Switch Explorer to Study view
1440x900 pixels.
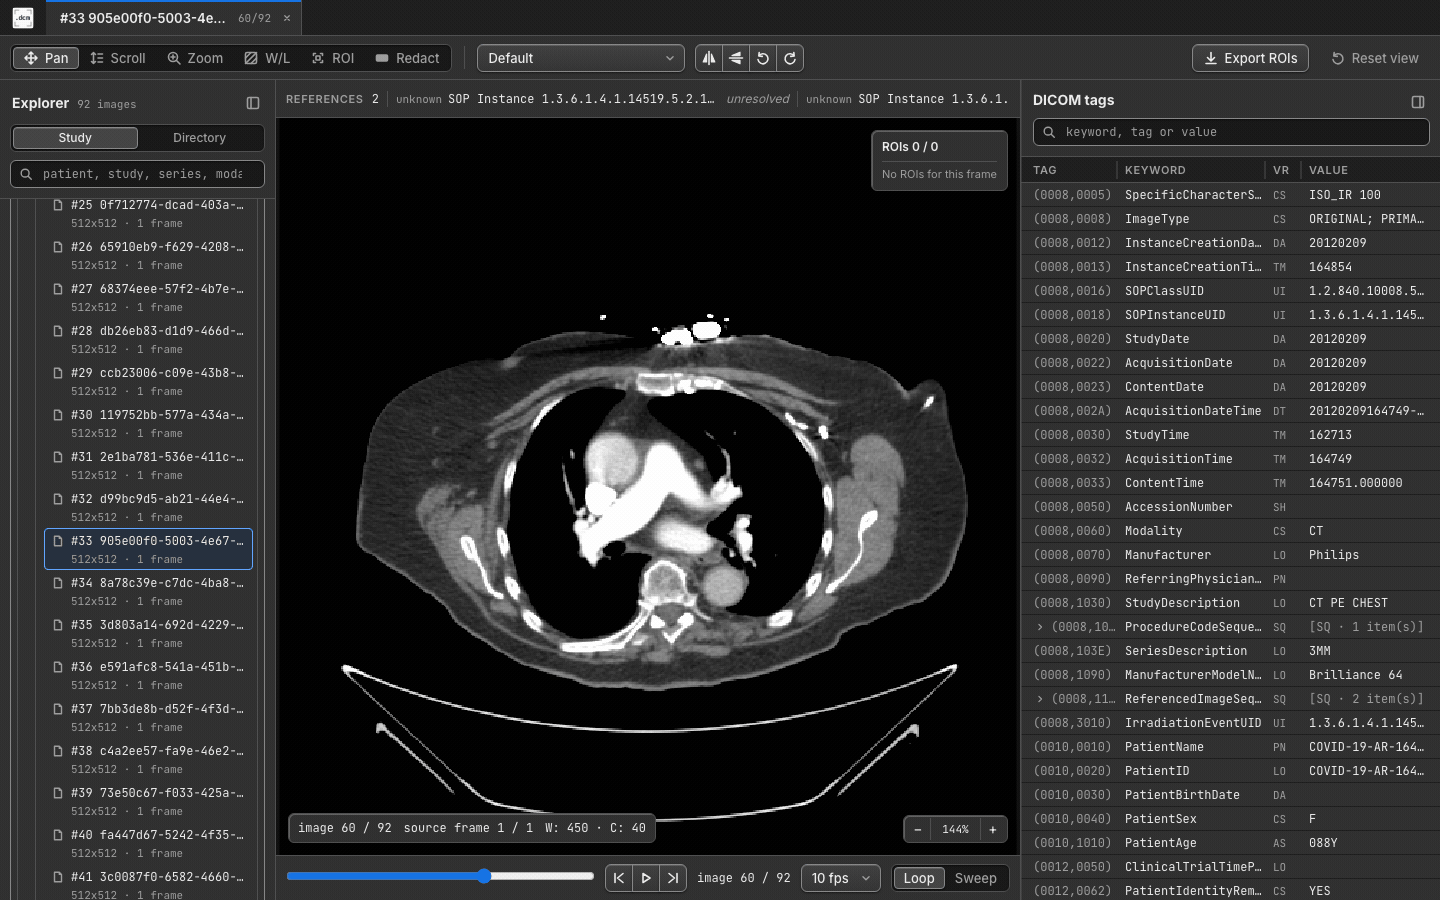pyautogui.click(x=75, y=138)
